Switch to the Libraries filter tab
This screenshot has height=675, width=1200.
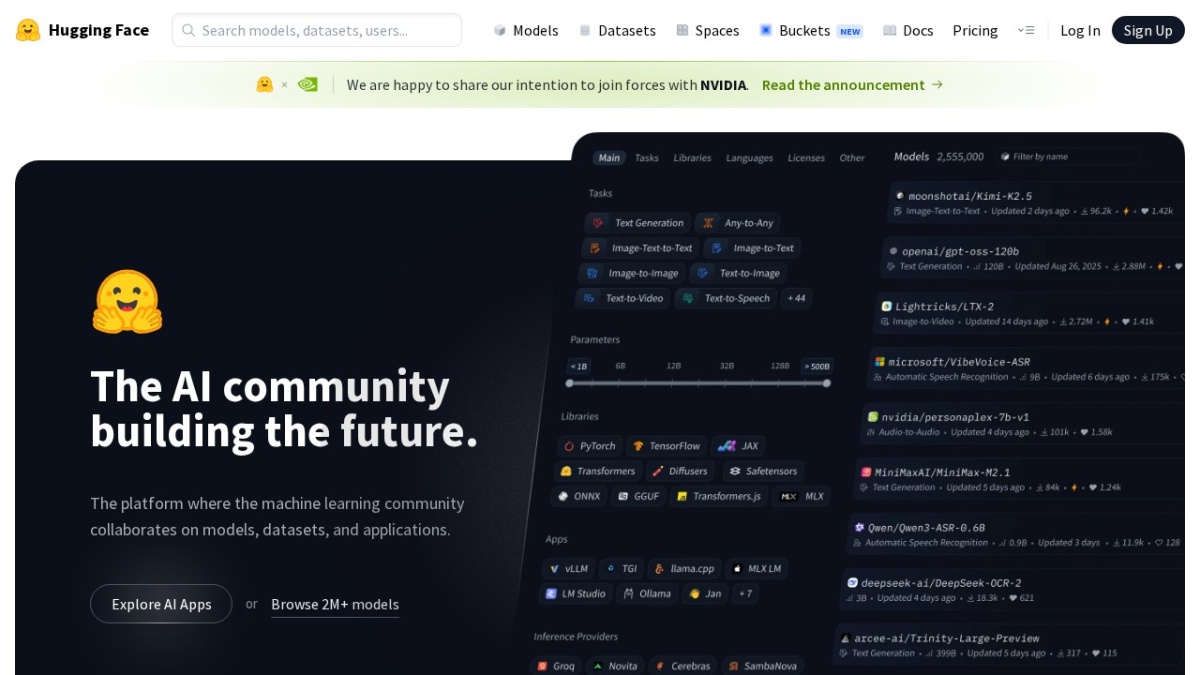click(x=692, y=158)
